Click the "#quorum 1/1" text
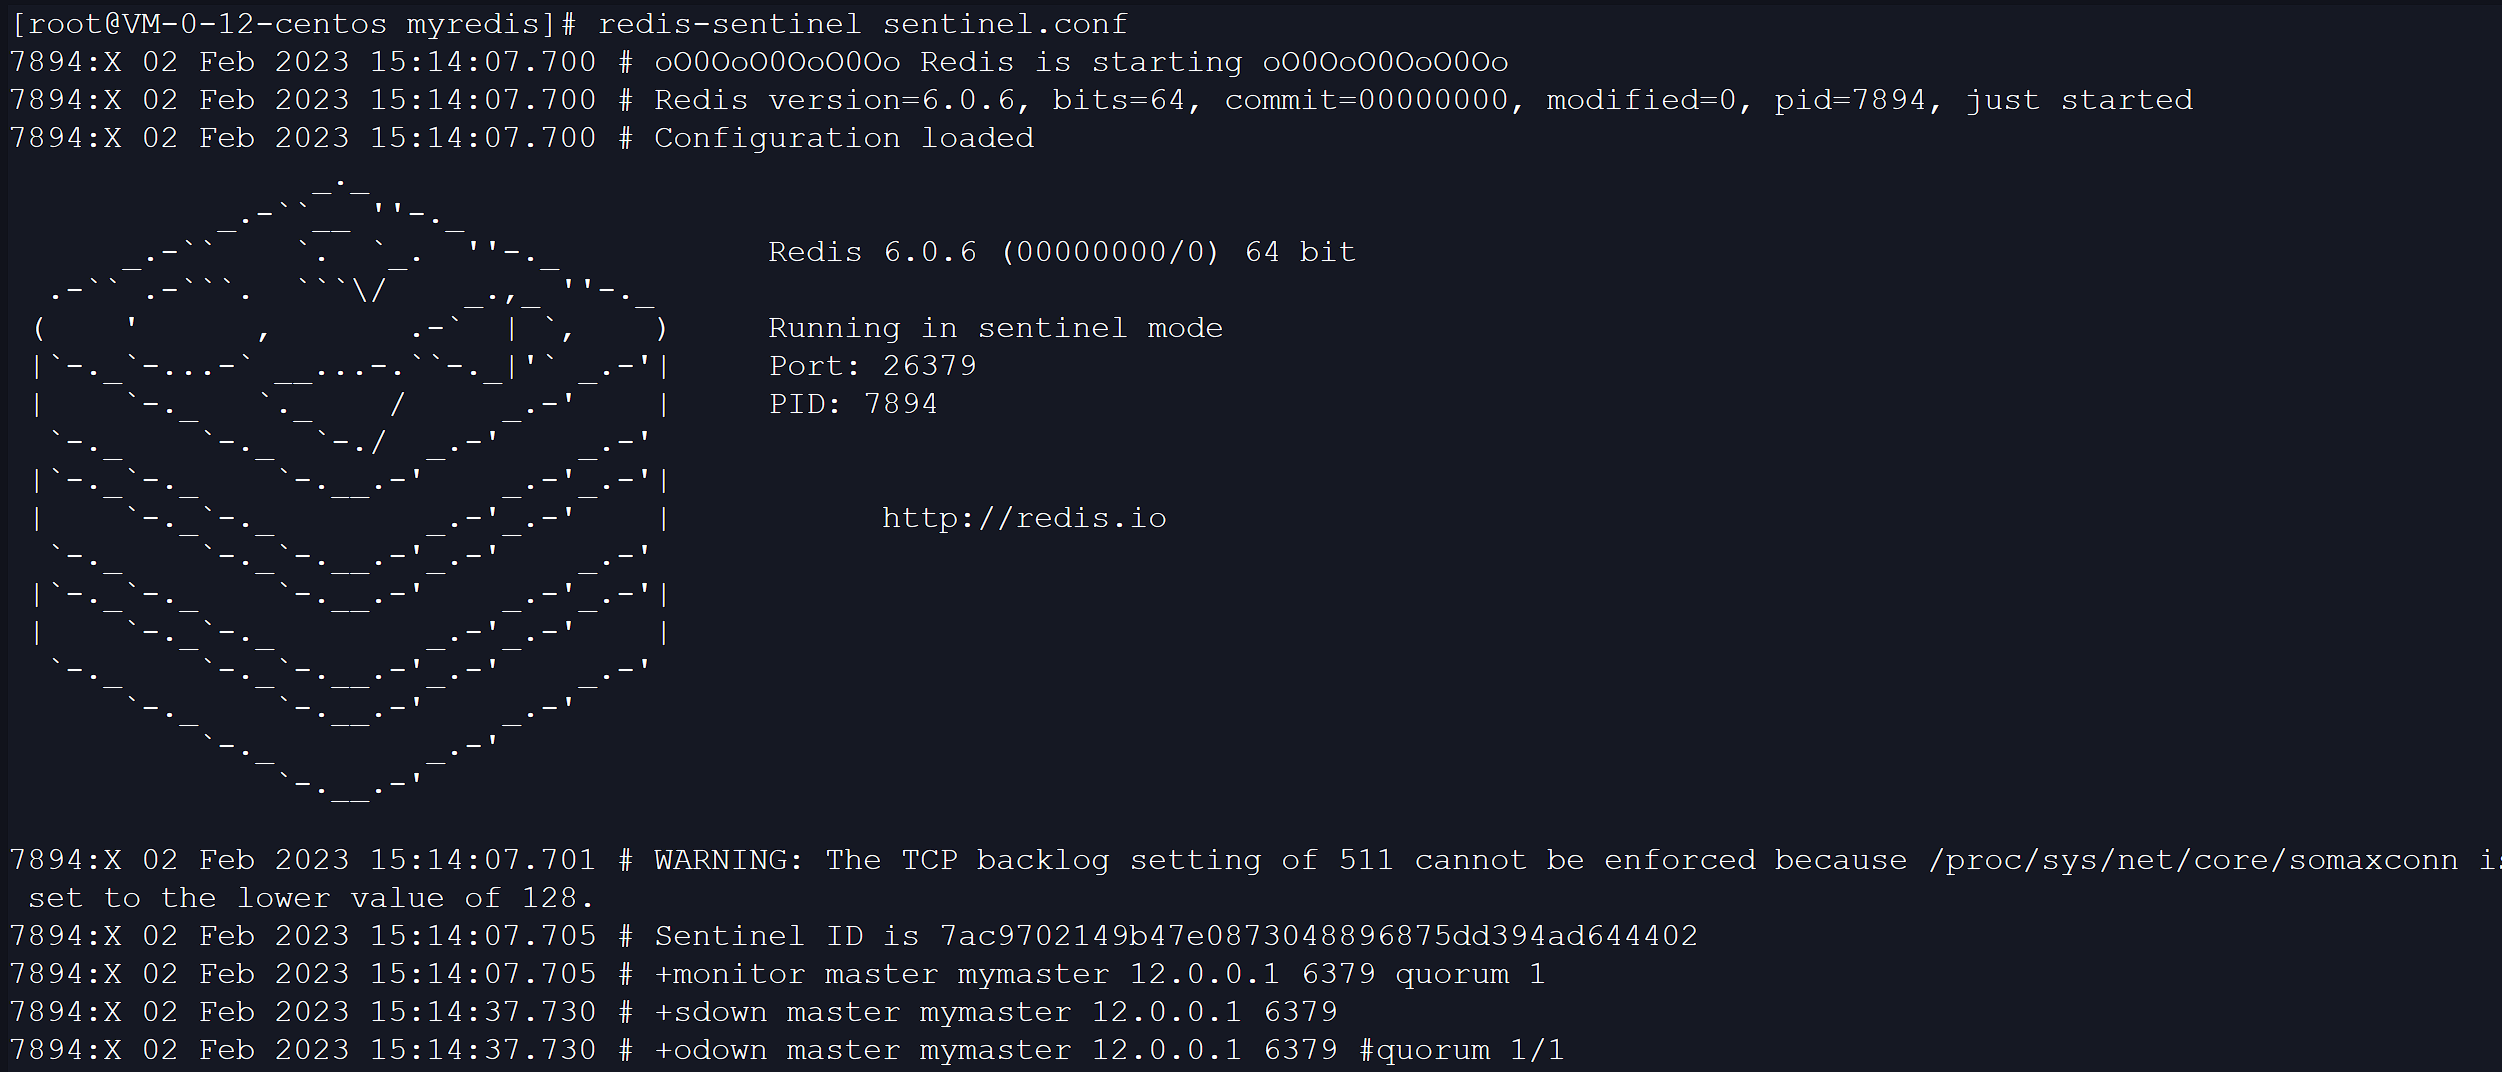Screen dimensions: 2502x1072 1461,1050
